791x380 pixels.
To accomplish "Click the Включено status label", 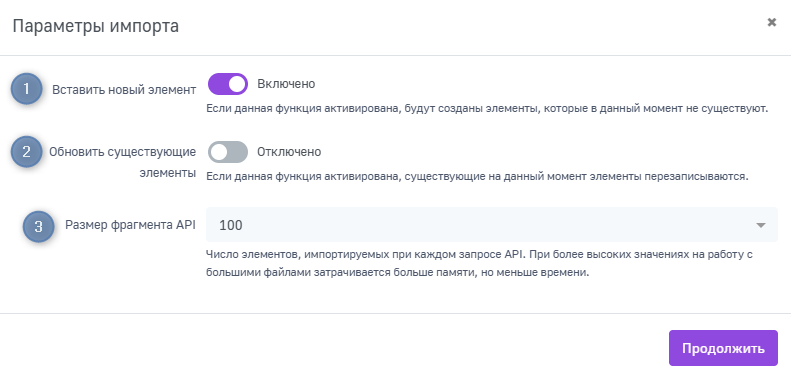I will [x=286, y=84].
